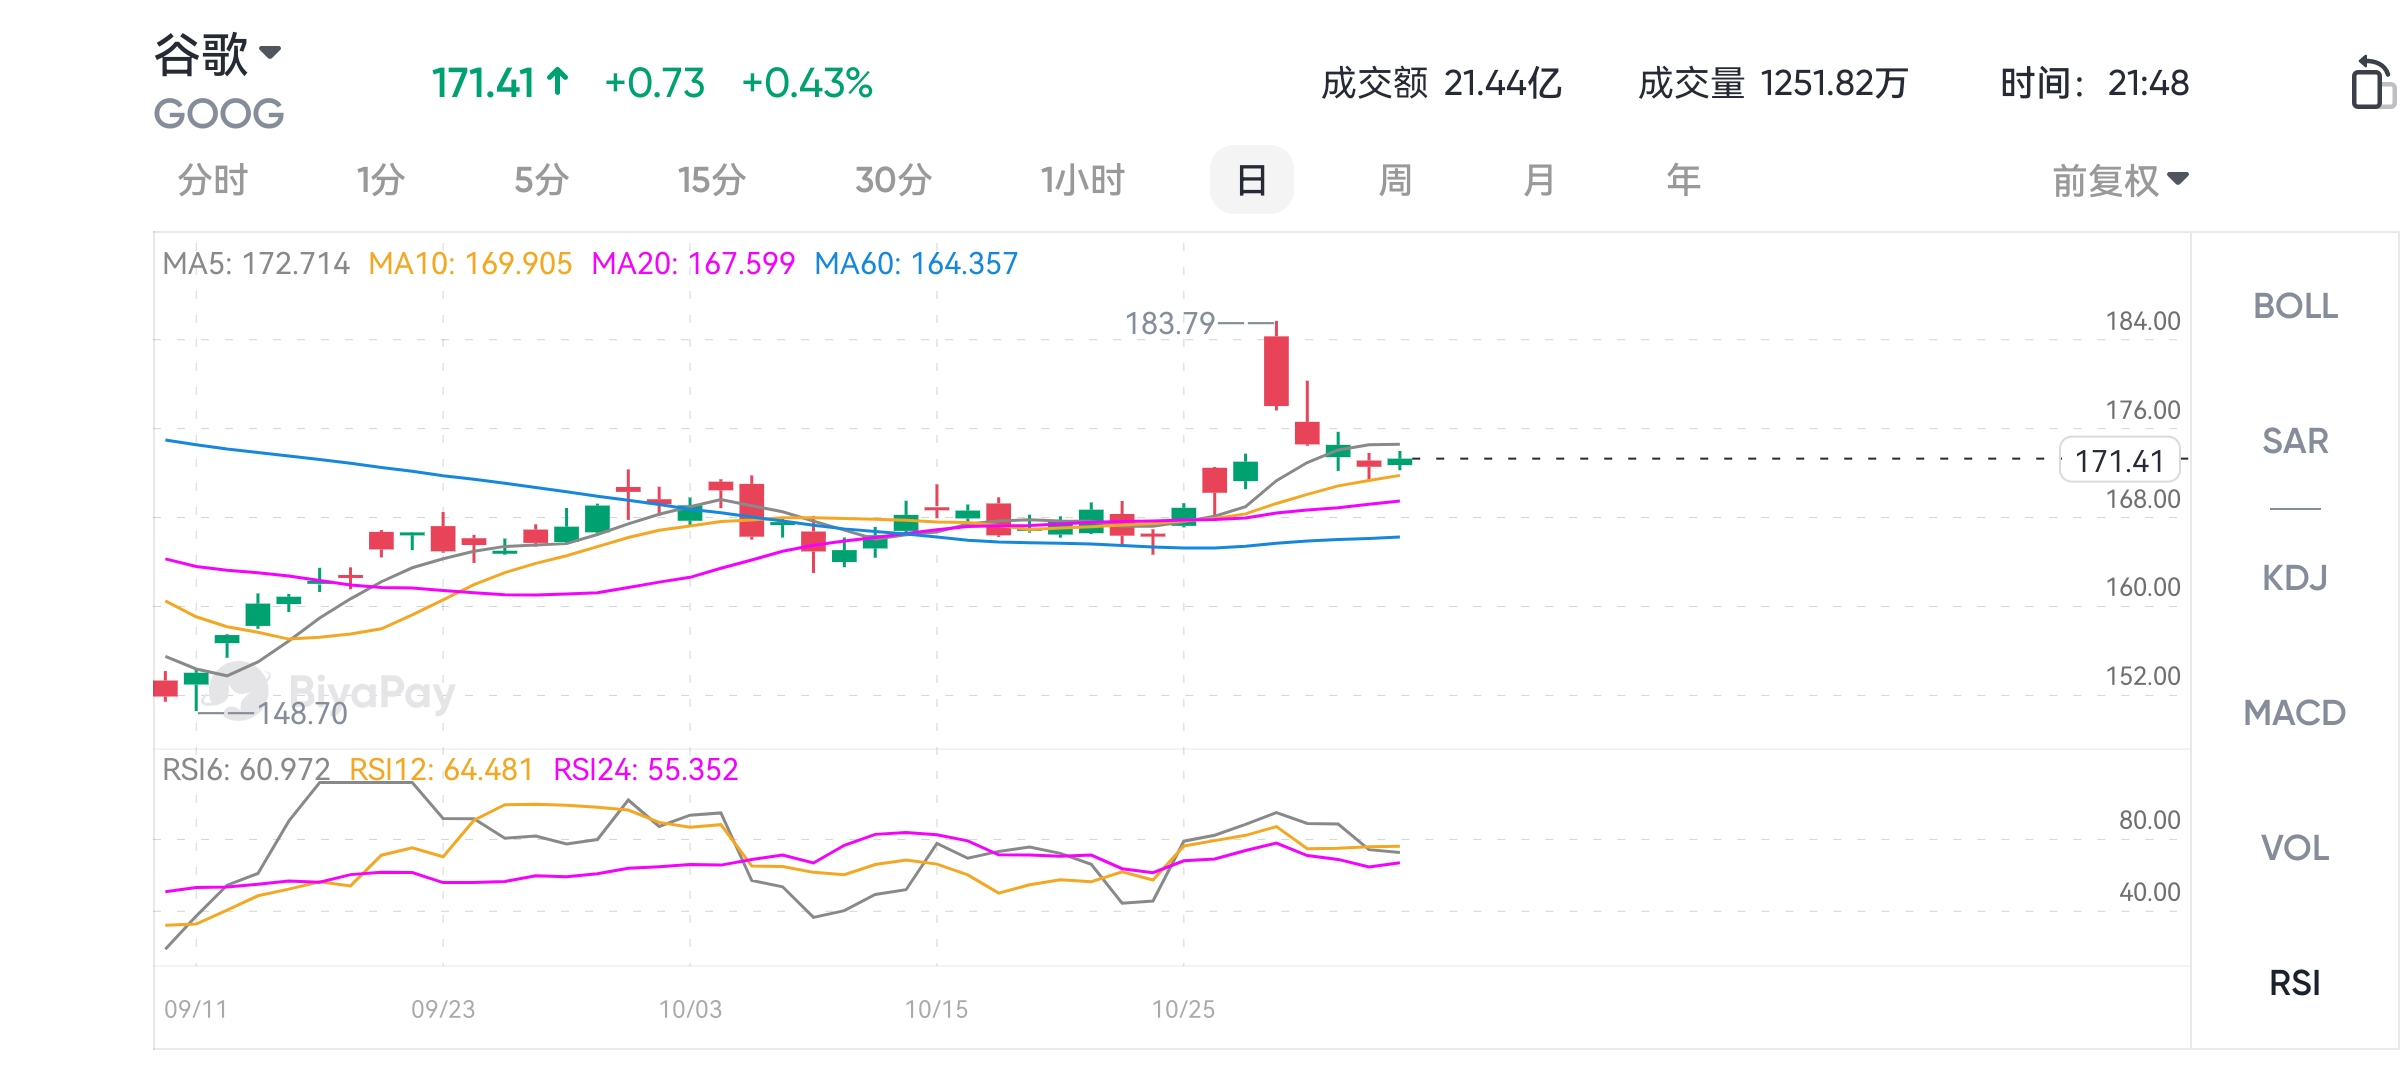Select the 30分 chart interval
Image resolution: width=2400 pixels, height=1080 pixels.
tap(893, 181)
